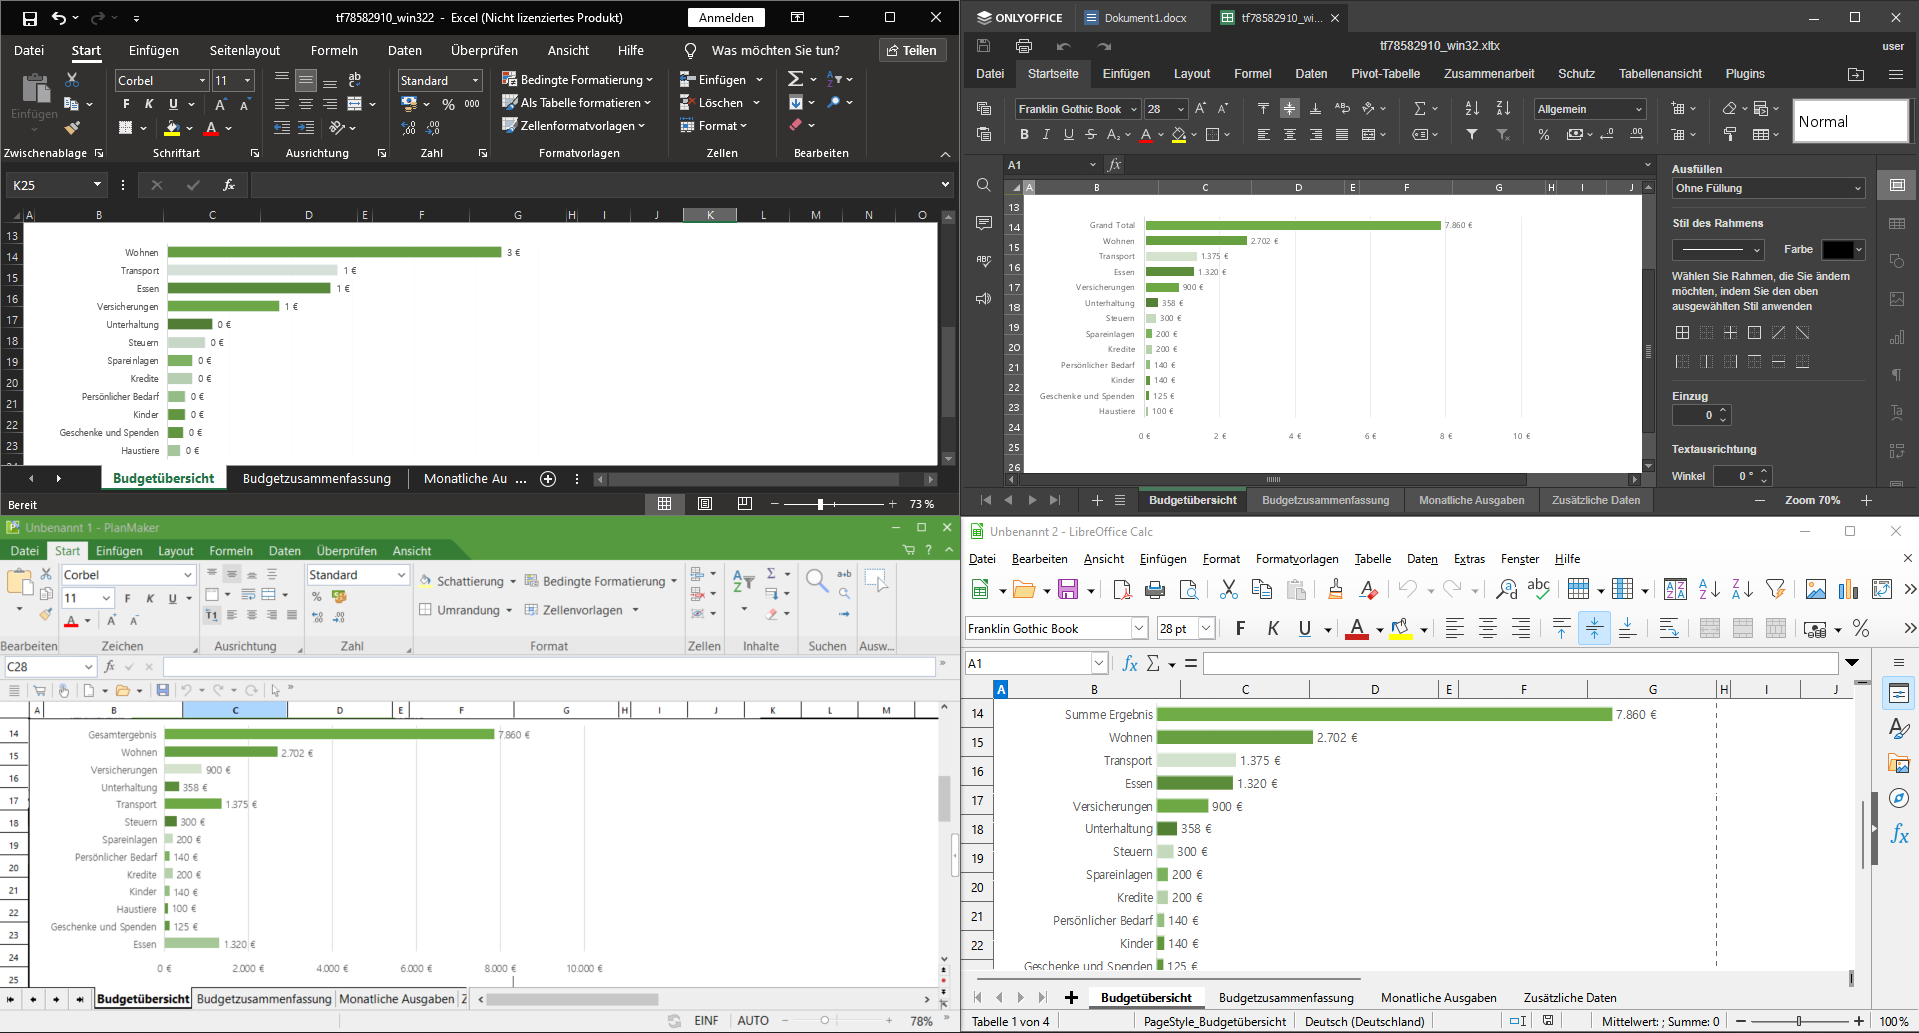Image resolution: width=1919 pixels, height=1033 pixels.
Task: Open the search icon in ONLYOFFICE sidebar
Action: click(983, 185)
